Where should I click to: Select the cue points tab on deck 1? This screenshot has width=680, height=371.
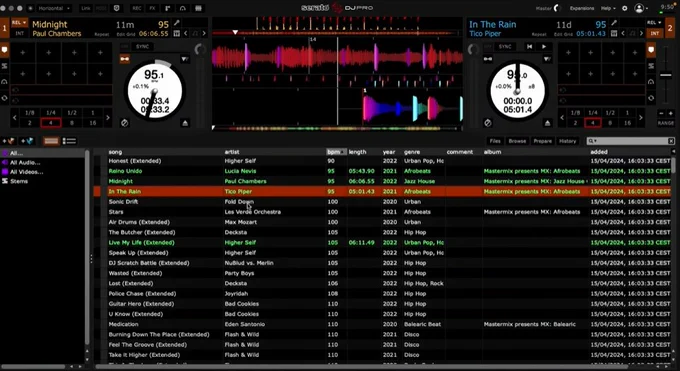click(x=4, y=50)
